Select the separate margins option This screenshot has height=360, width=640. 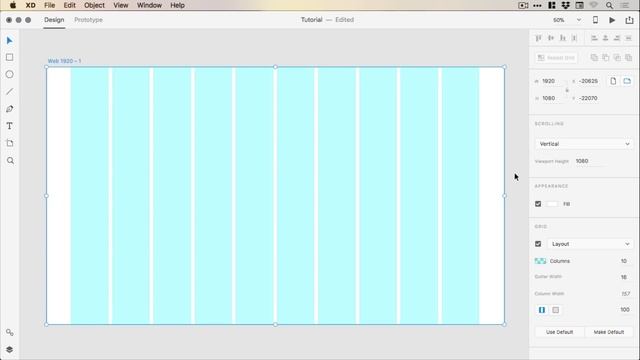[x=556, y=310]
